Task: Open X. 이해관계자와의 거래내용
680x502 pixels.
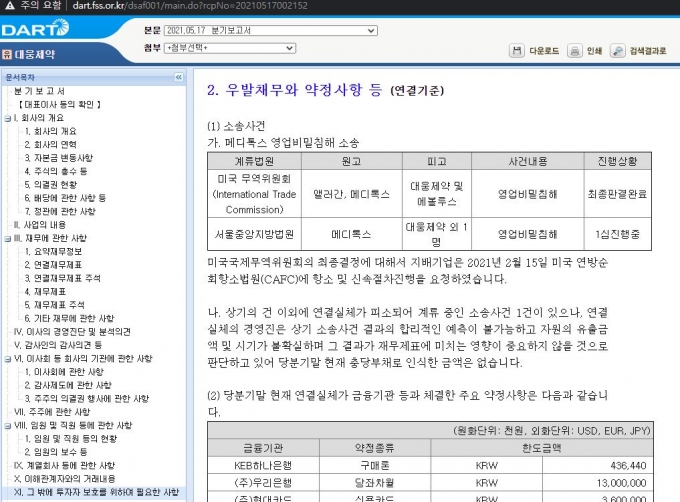Action: (65, 479)
